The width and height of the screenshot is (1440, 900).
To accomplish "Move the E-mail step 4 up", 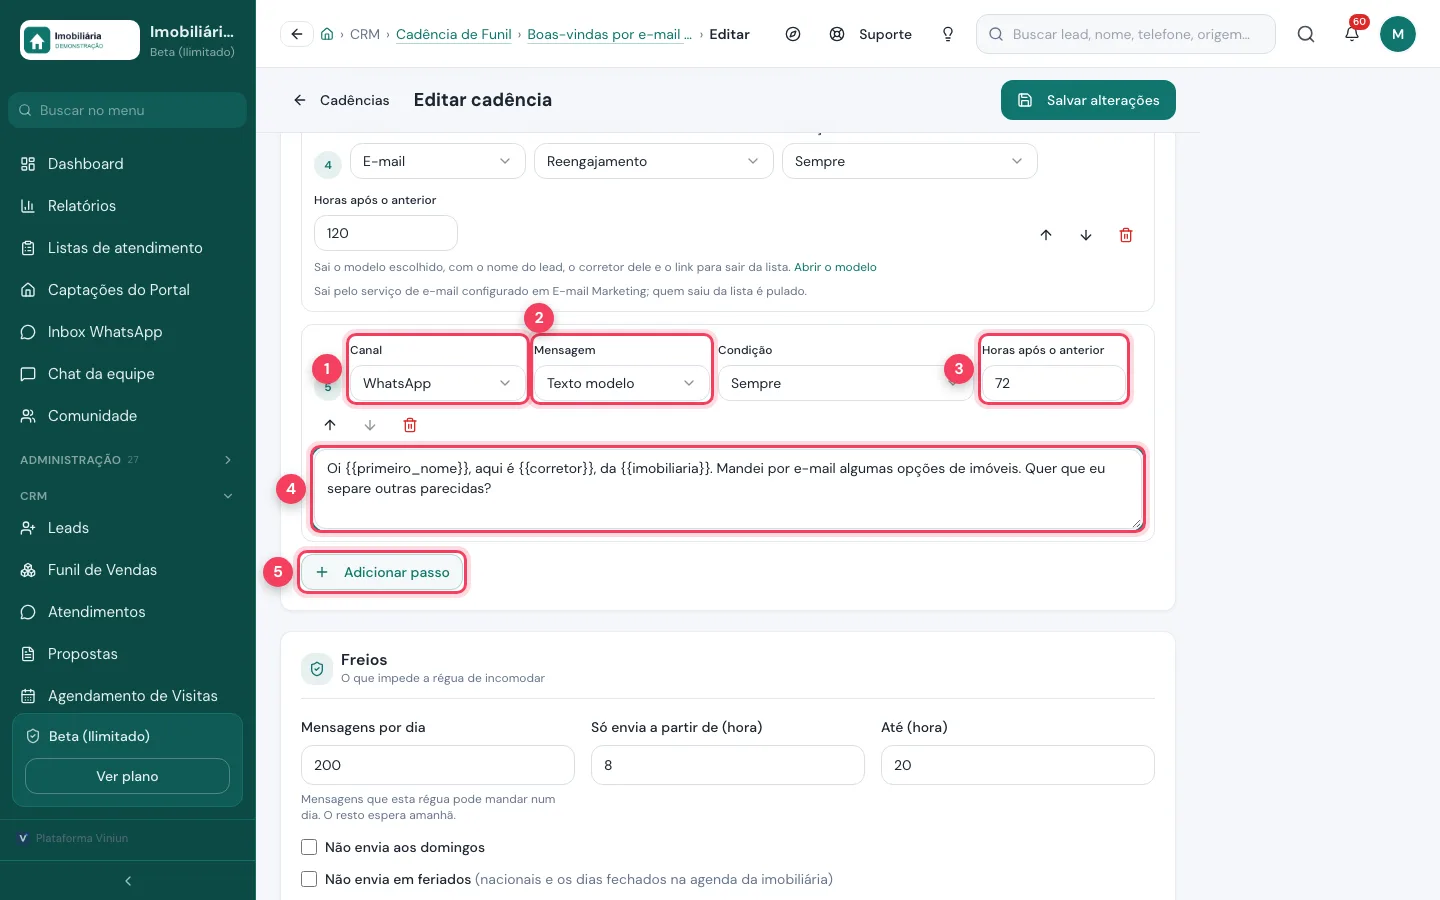I will pos(1046,235).
